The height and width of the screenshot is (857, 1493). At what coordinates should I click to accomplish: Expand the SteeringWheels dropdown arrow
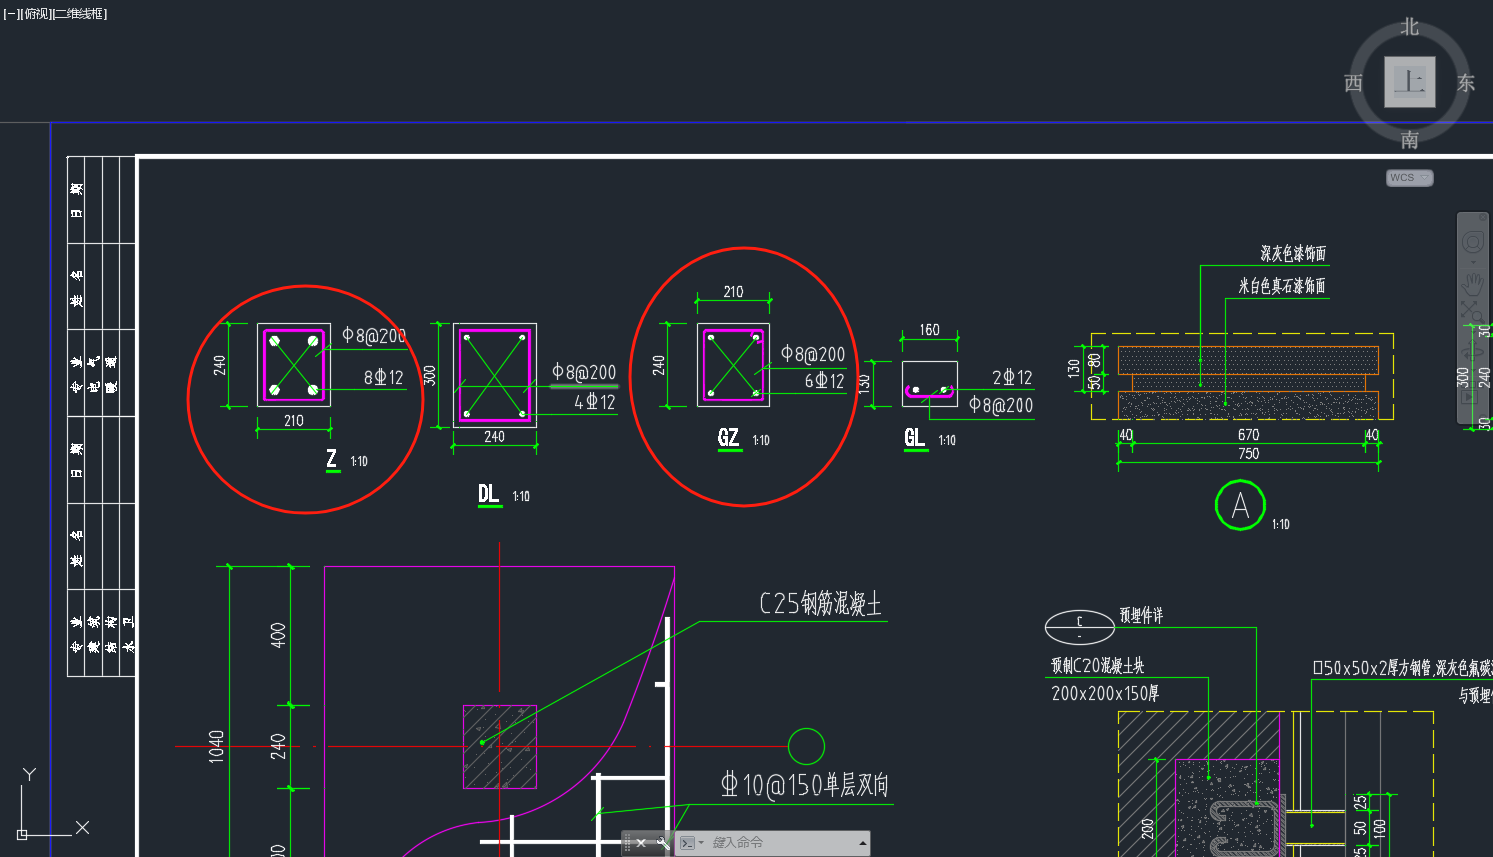click(1473, 262)
